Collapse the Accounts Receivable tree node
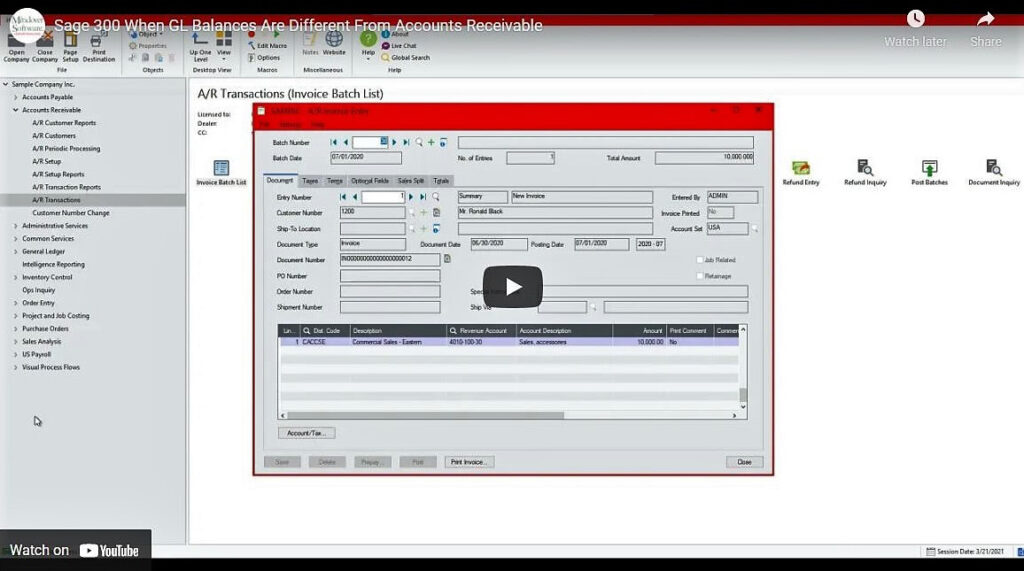Image resolution: width=1024 pixels, height=571 pixels. [16, 110]
